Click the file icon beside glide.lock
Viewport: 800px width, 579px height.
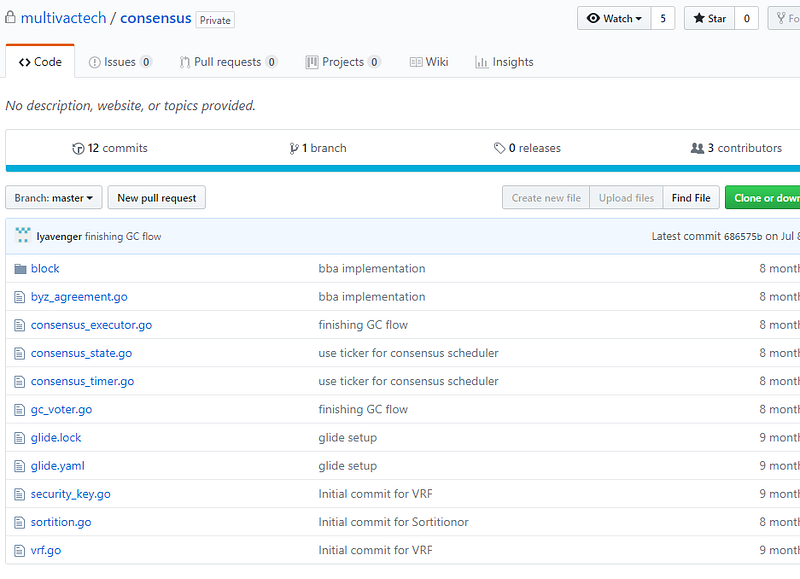(20, 438)
